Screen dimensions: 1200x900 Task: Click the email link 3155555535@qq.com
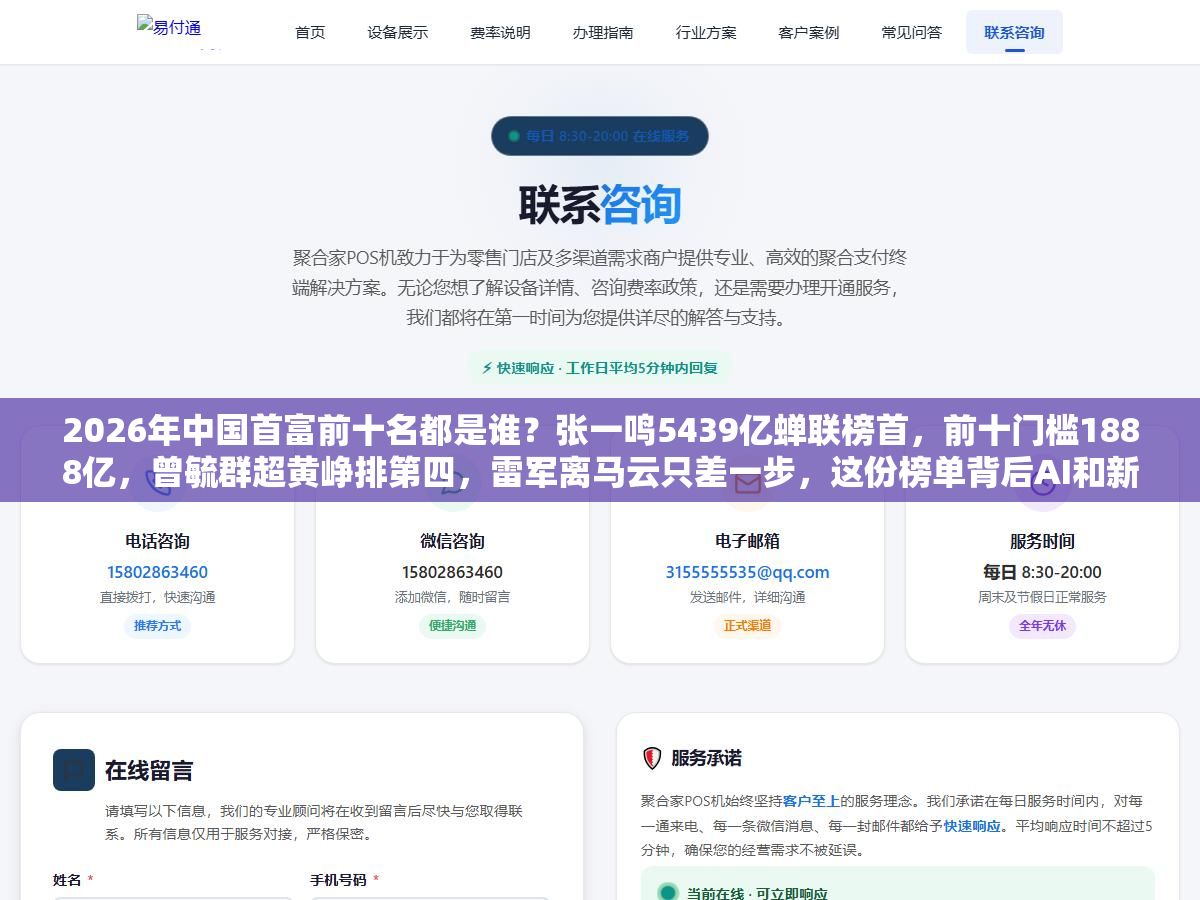coord(747,572)
